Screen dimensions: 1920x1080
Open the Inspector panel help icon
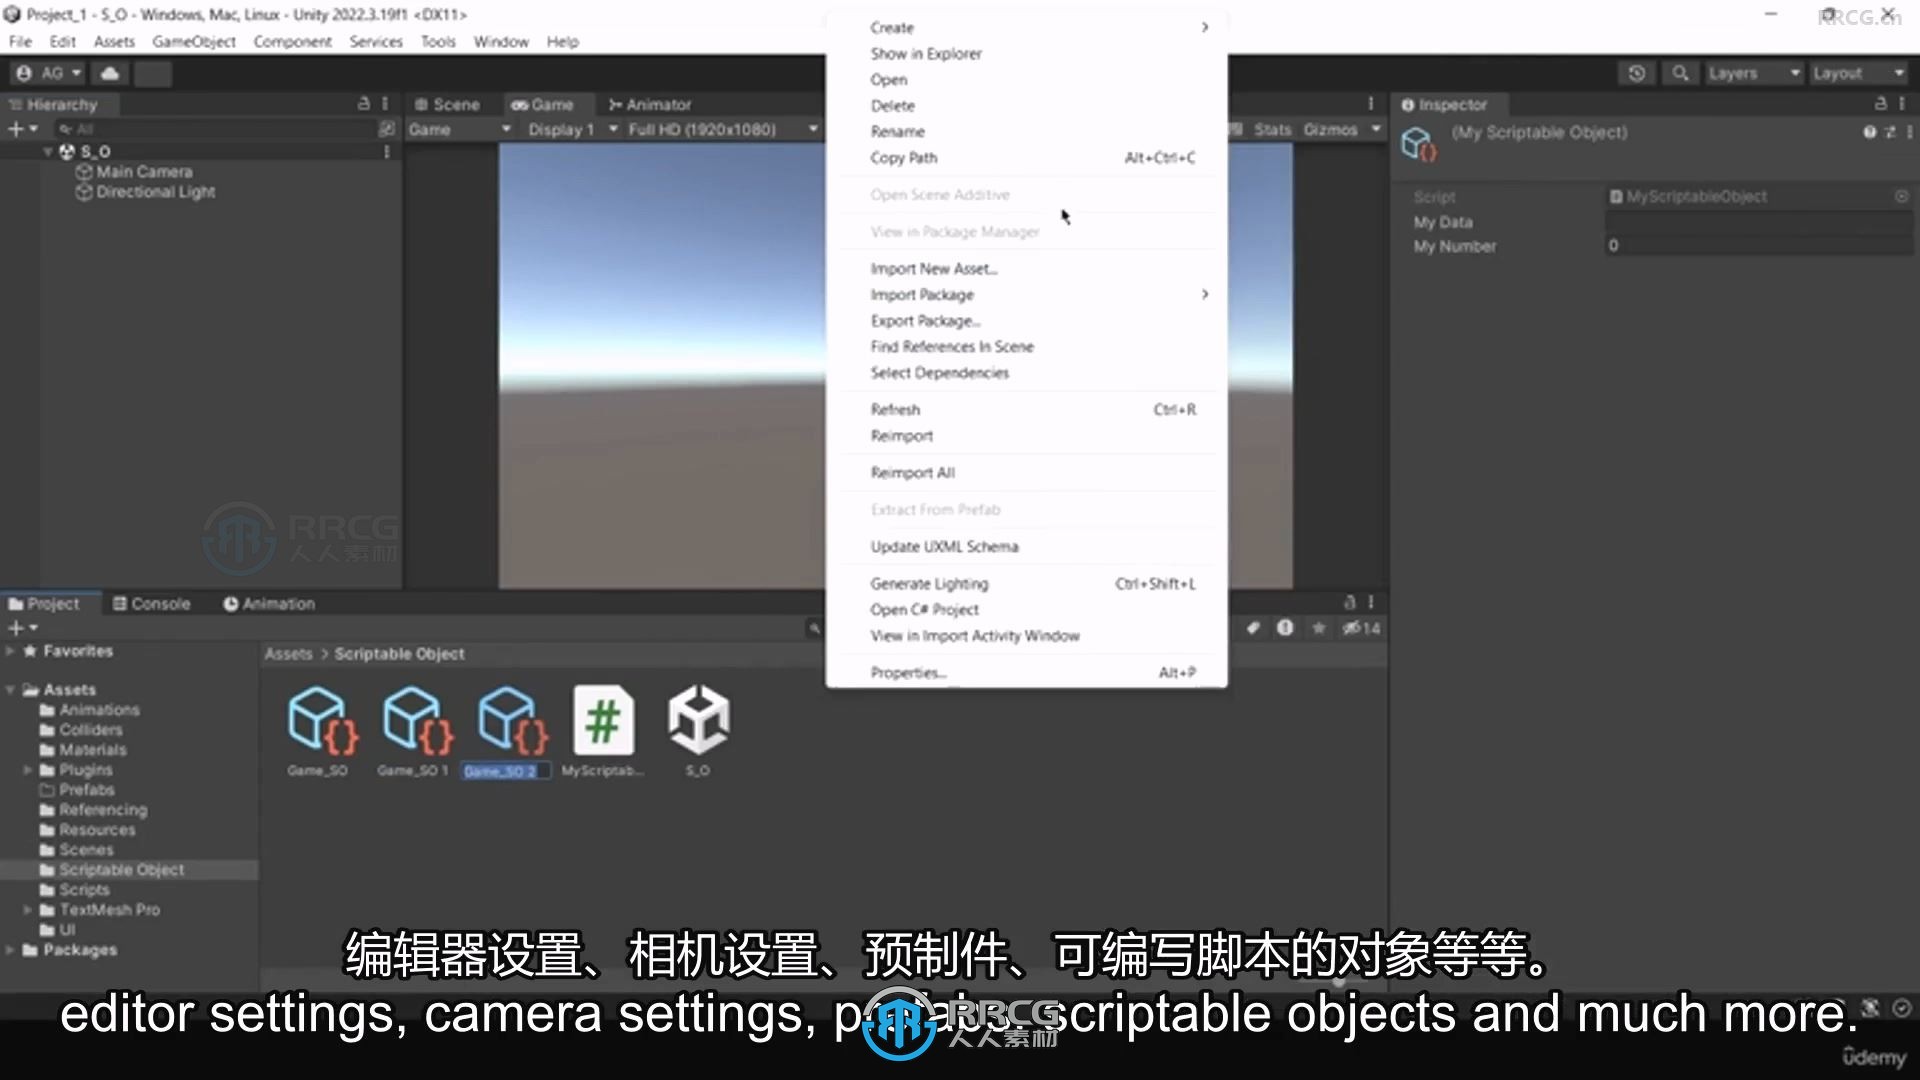point(1869,132)
